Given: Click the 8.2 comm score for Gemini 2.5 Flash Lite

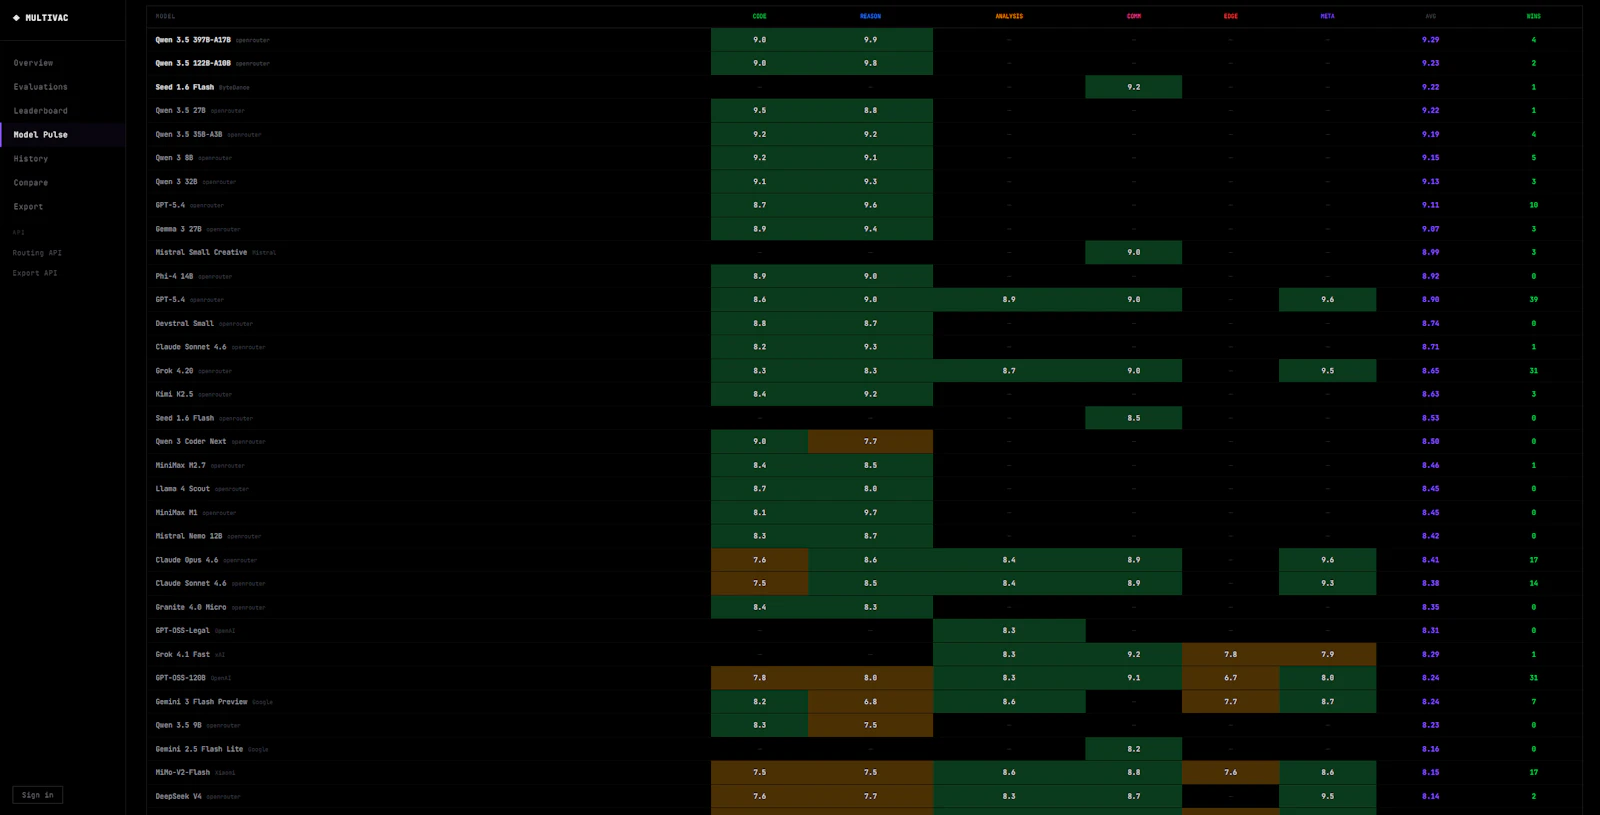Looking at the screenshot, I should click(1133, 749).
